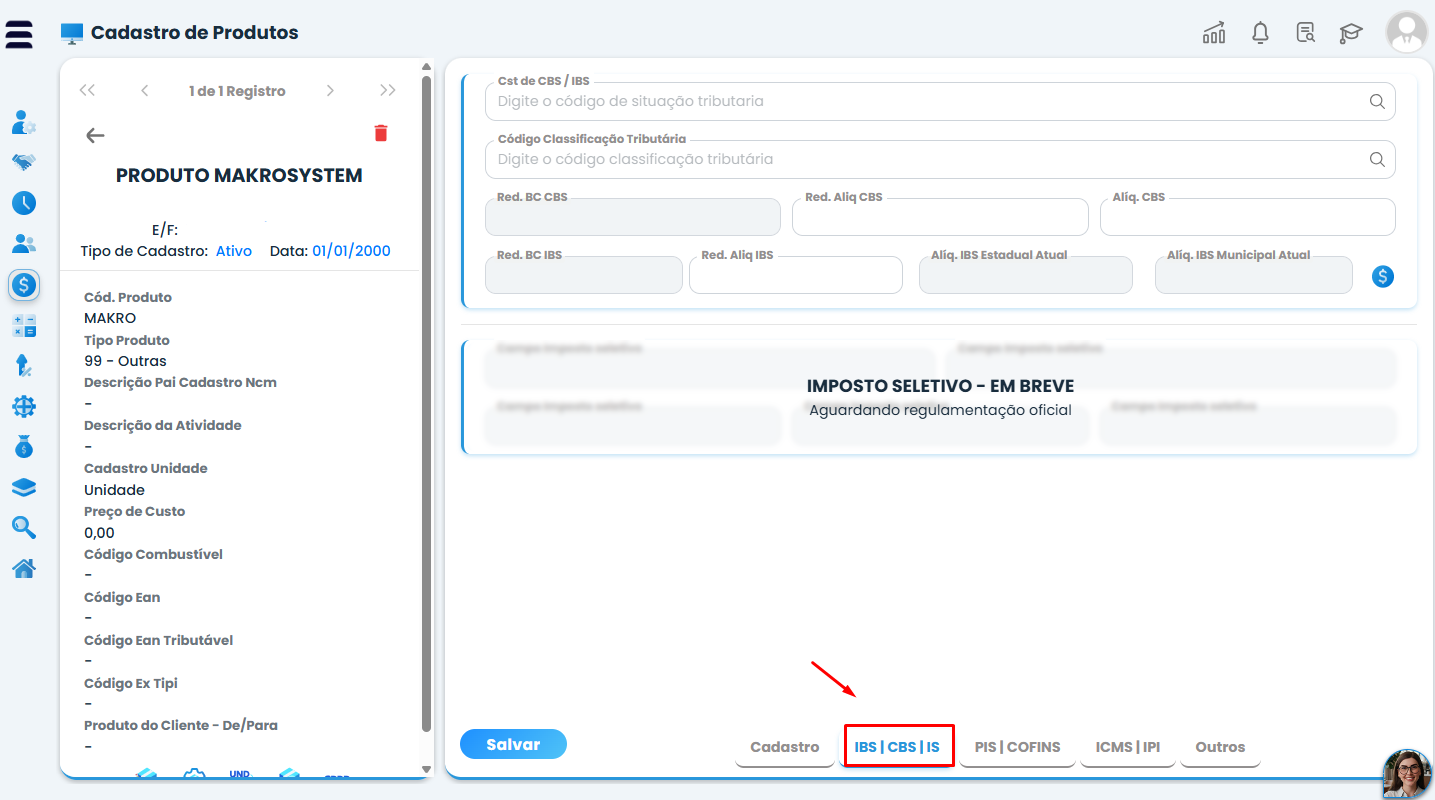Focus the Código Classificação Tributária field
Image resolution: width=1435 pixels, height=800 pixels.
[940, 159]
